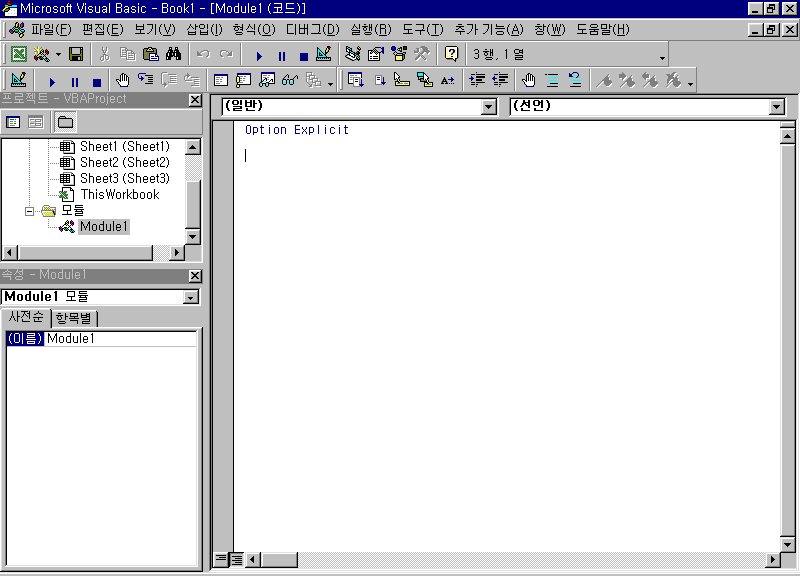The width and height of the screenshot is (800, 576).
Task: Click the Module1 name property field
Action: (x=120, y=339)
